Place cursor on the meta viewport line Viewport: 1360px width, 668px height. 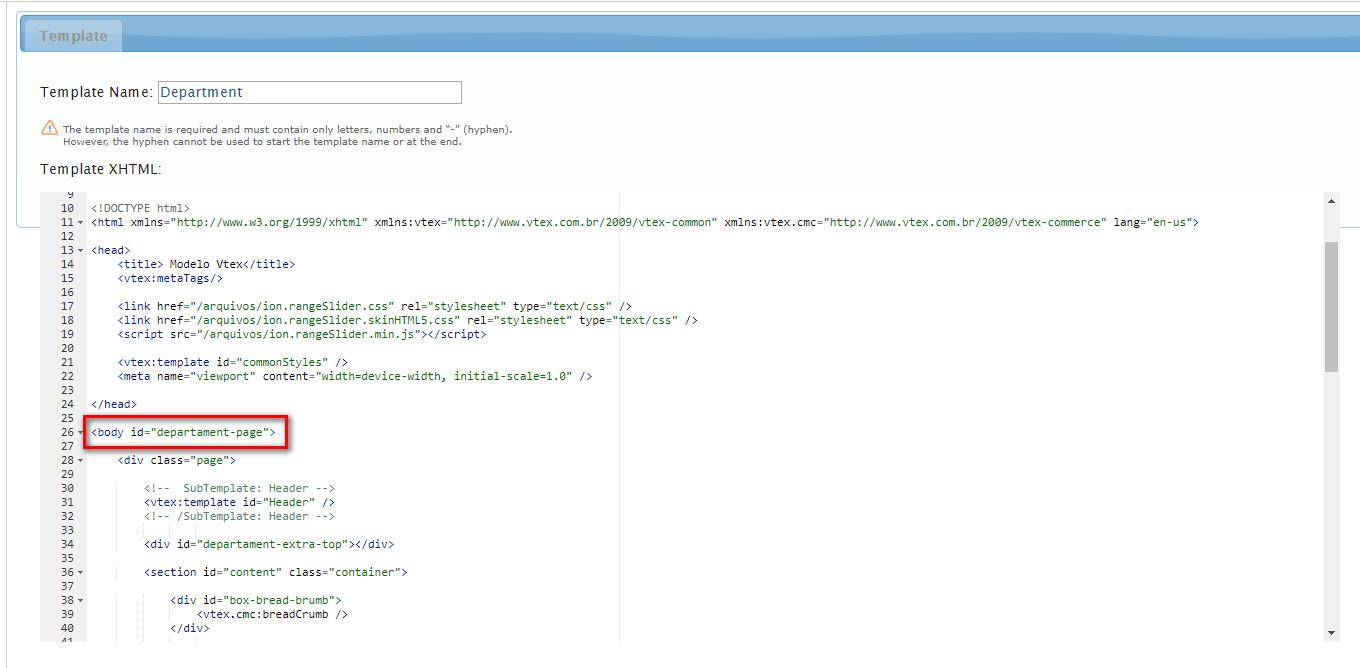coord(354,376)
